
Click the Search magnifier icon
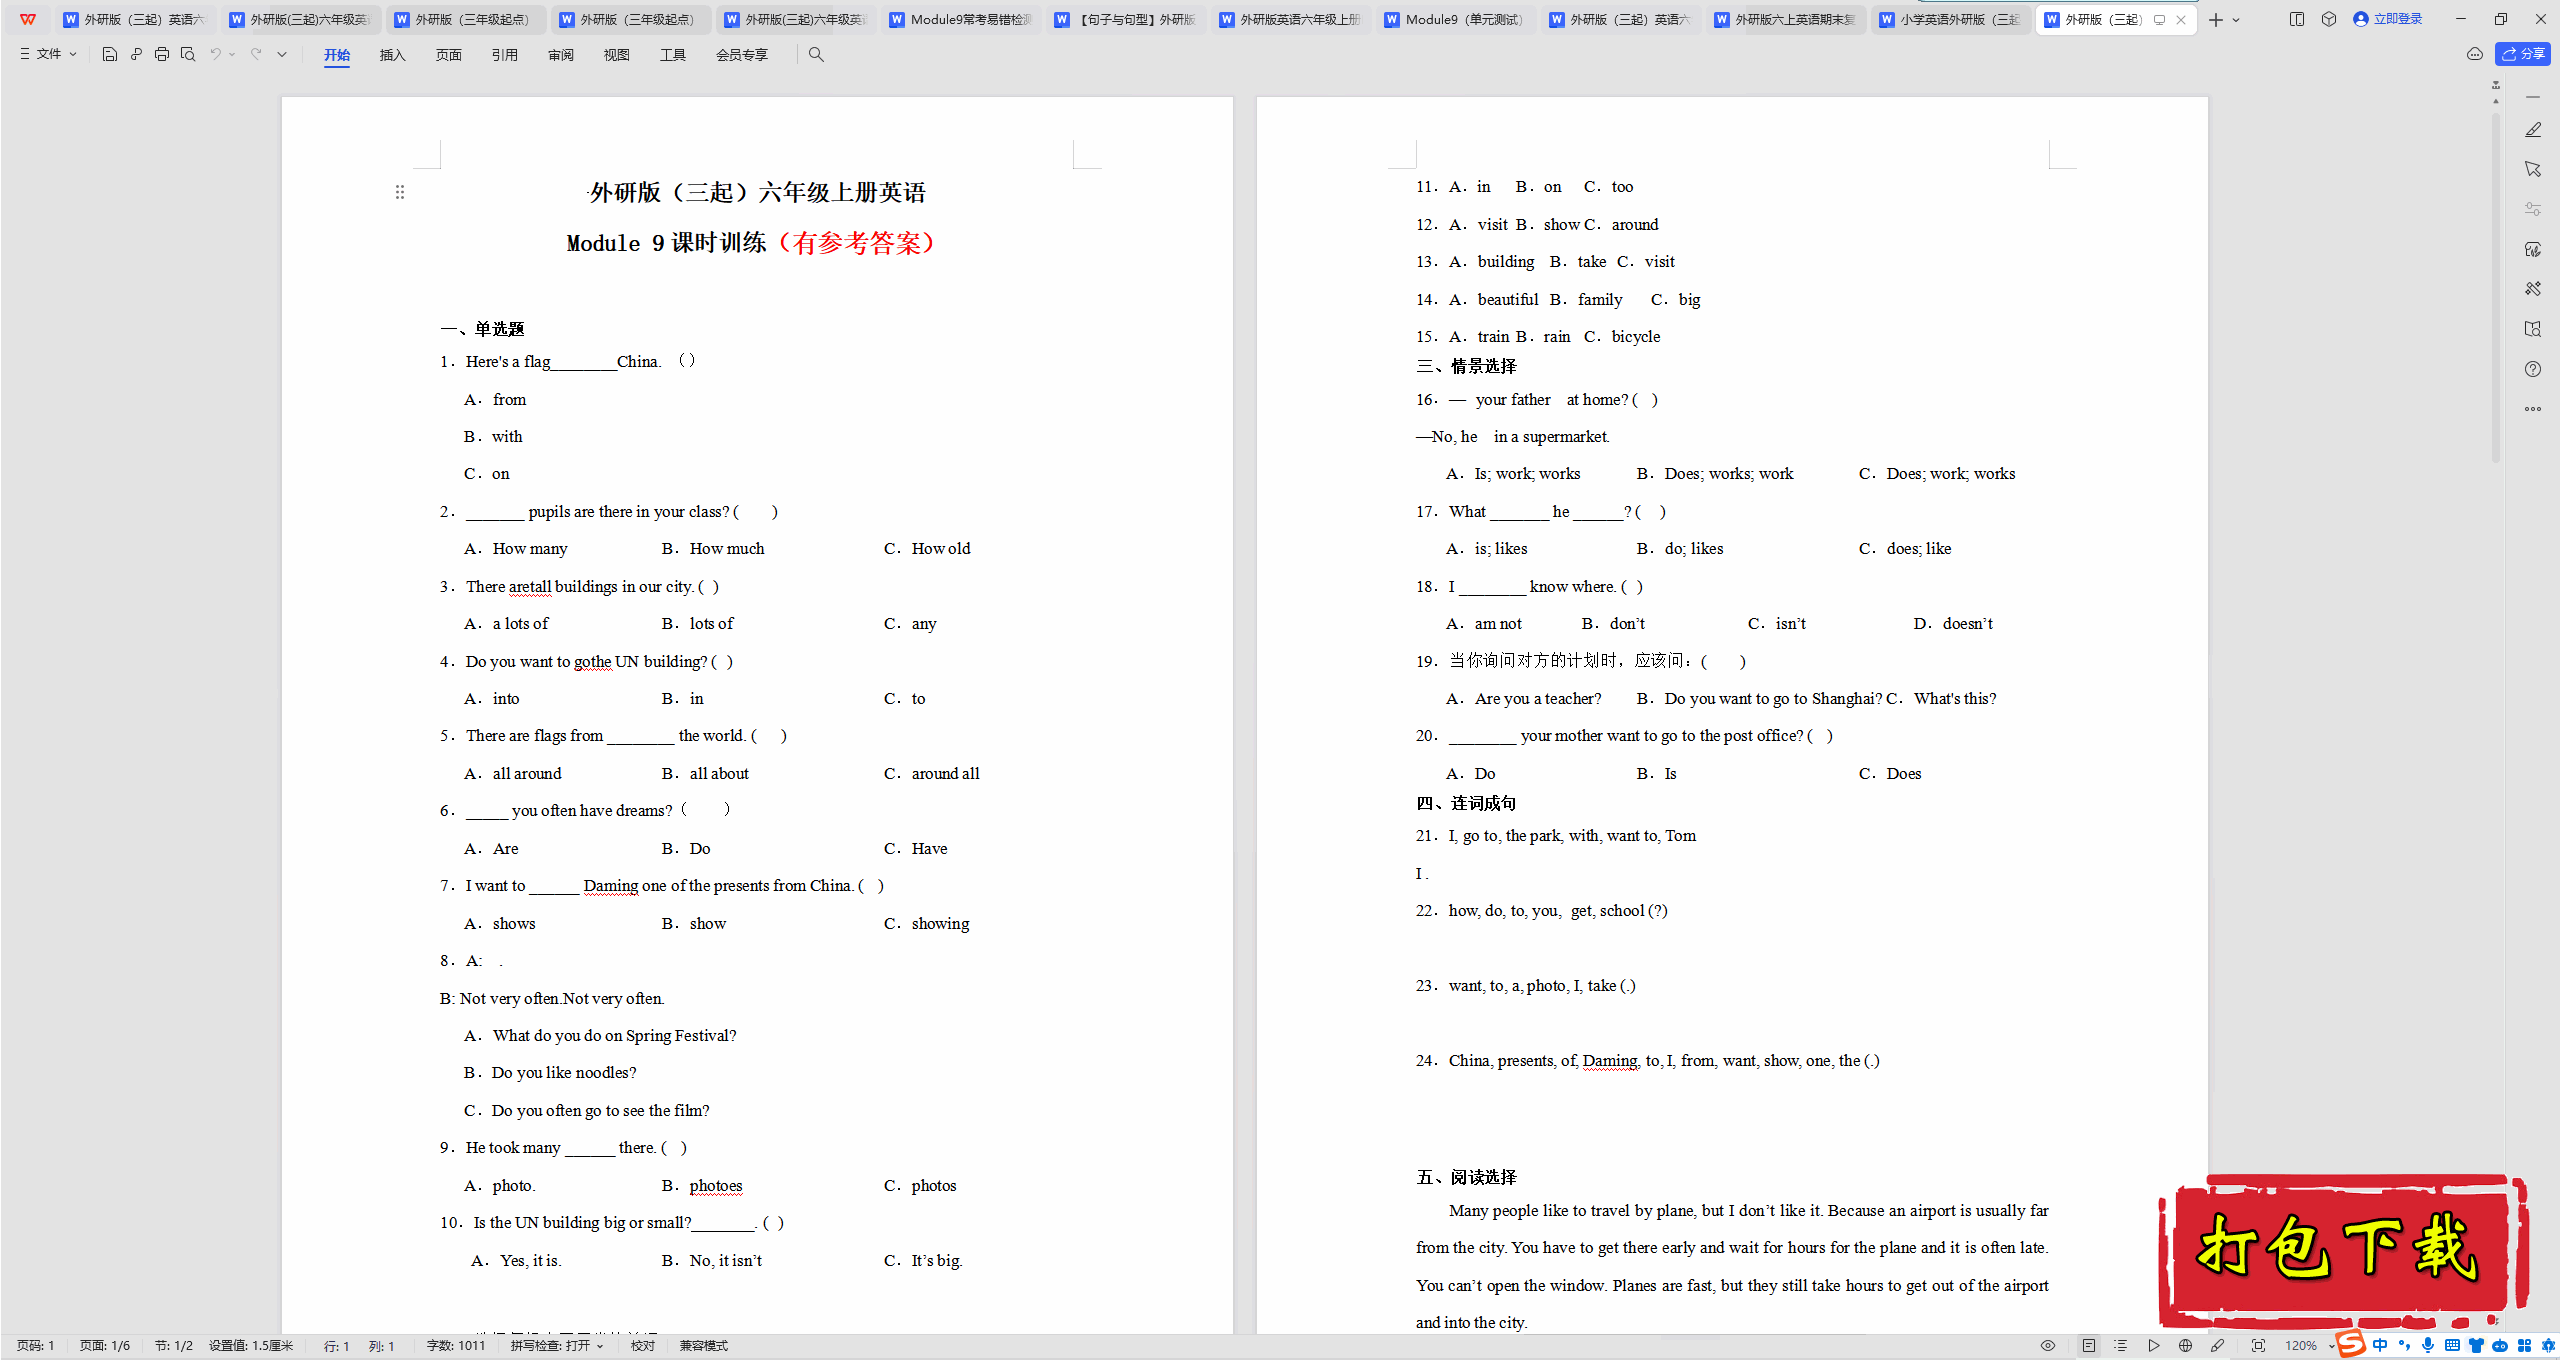pyautogui.click(x=816, y=54)
